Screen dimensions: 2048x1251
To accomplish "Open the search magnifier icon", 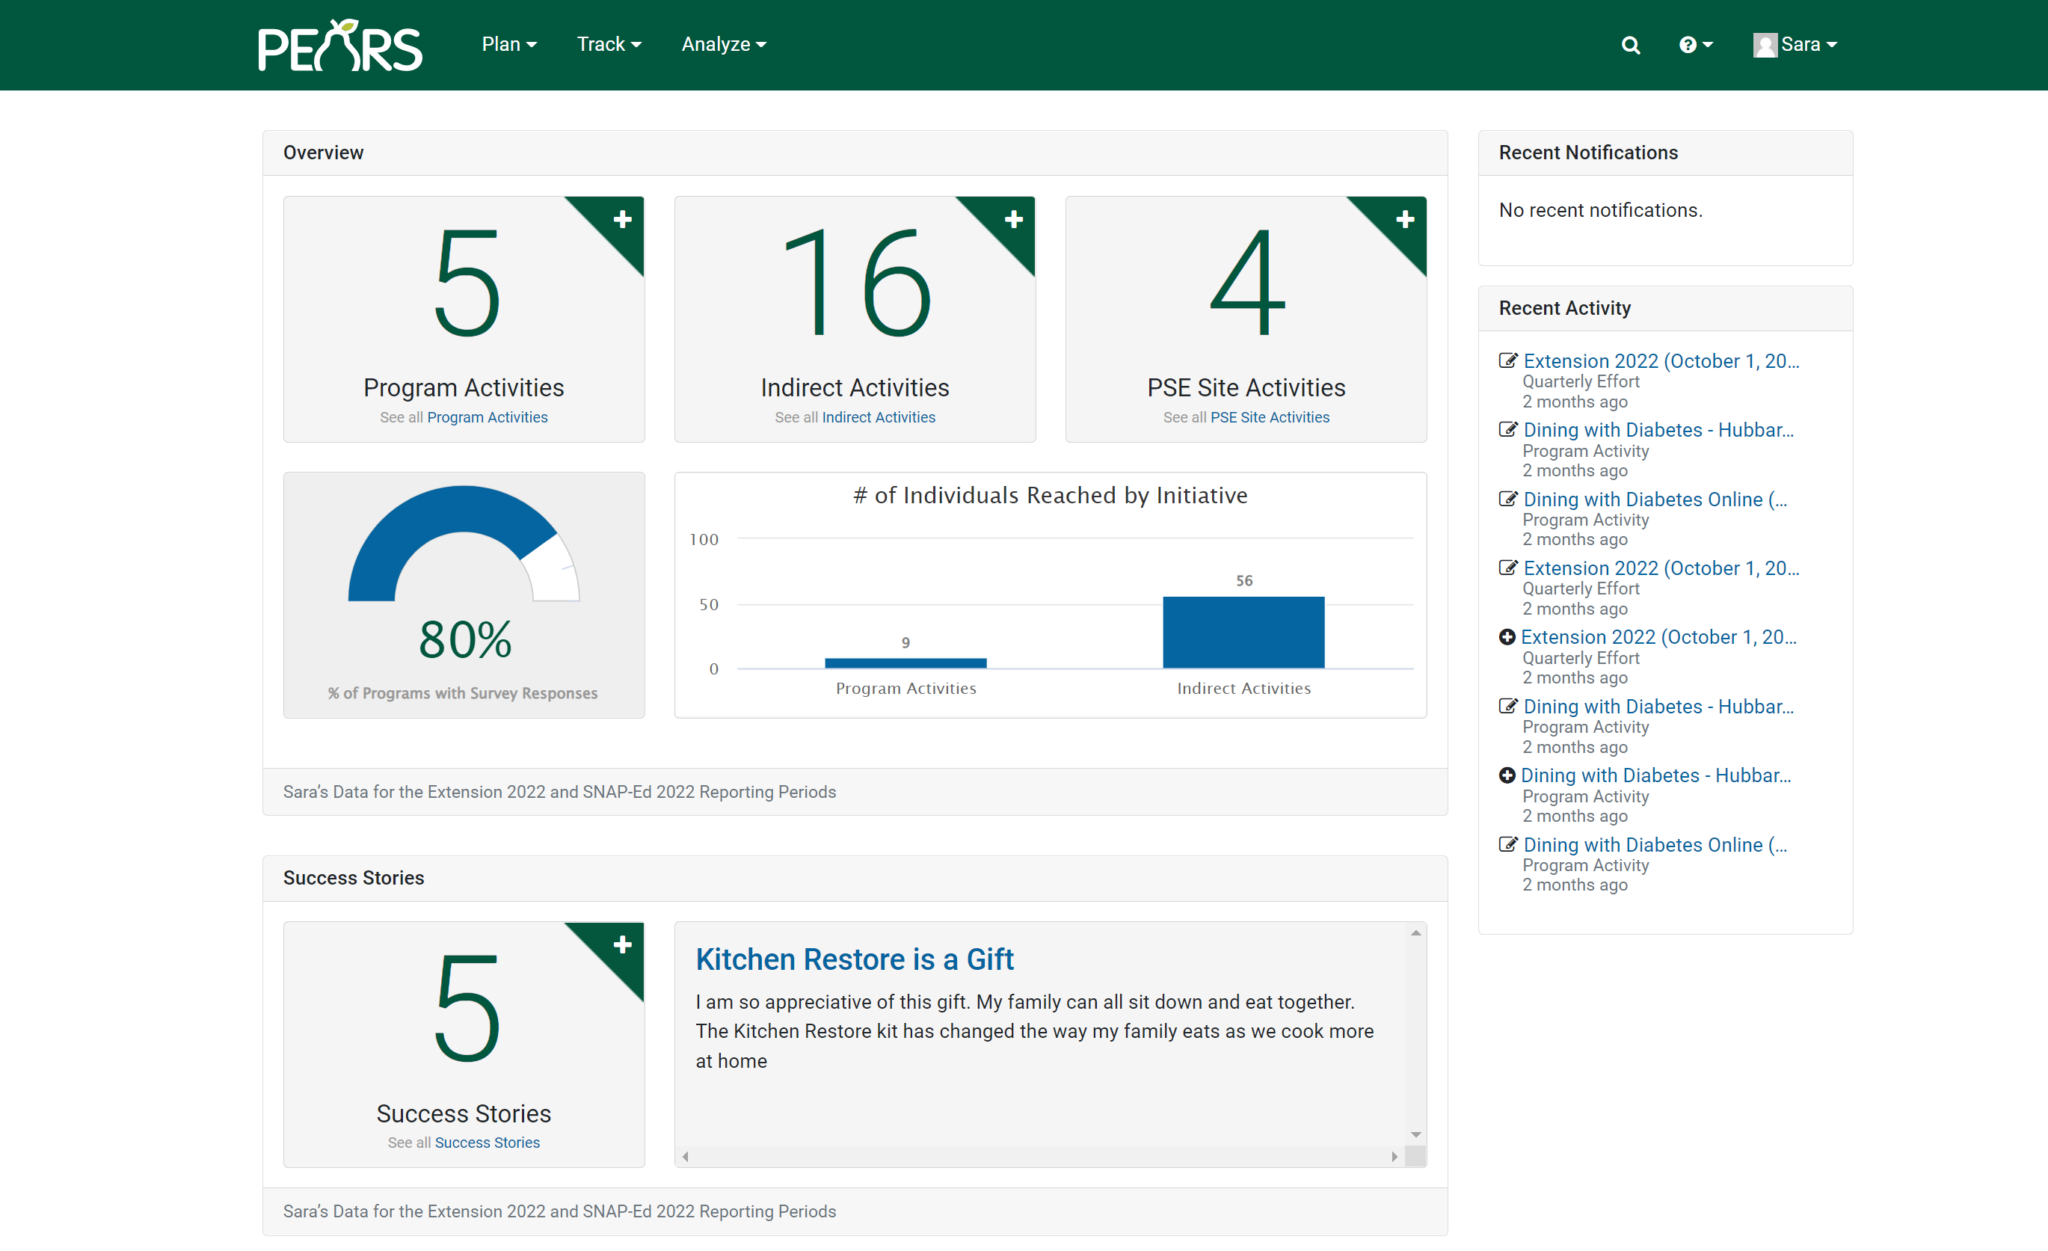I will 1630,45.
